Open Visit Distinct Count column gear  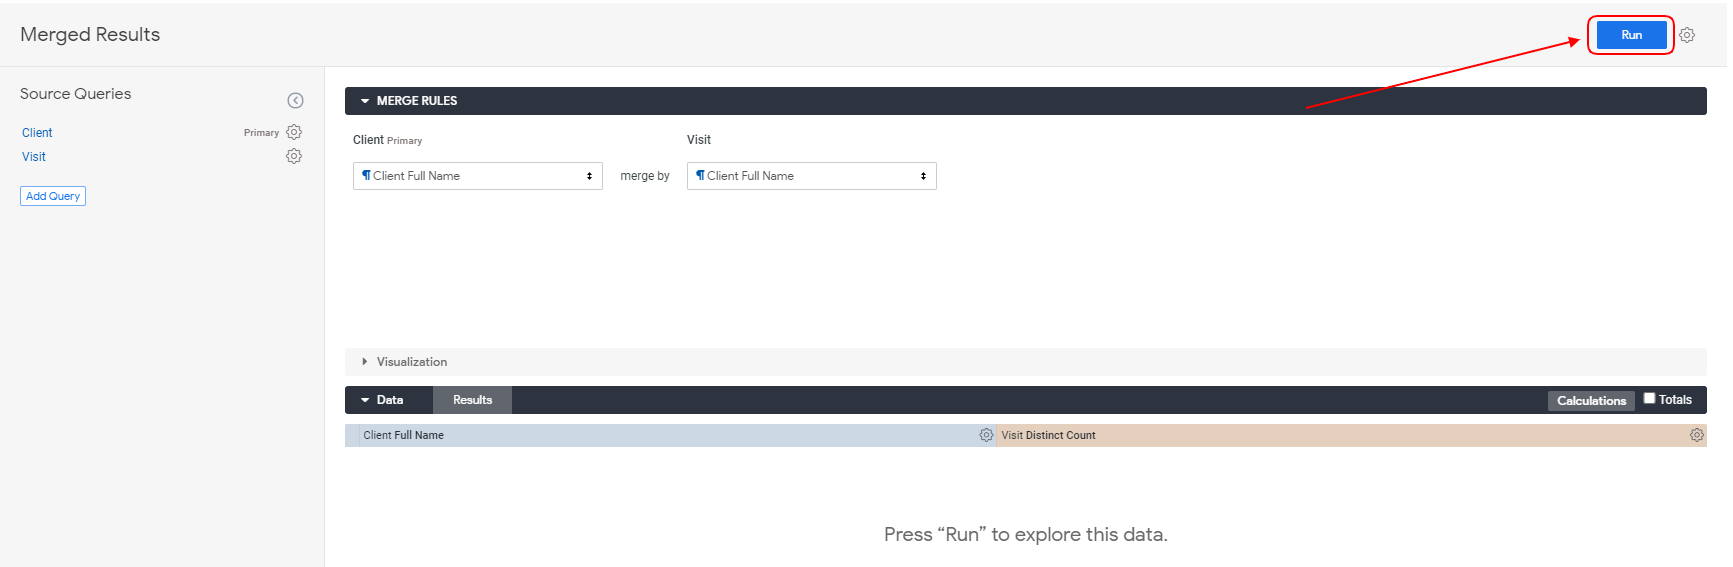(1696, 435)
